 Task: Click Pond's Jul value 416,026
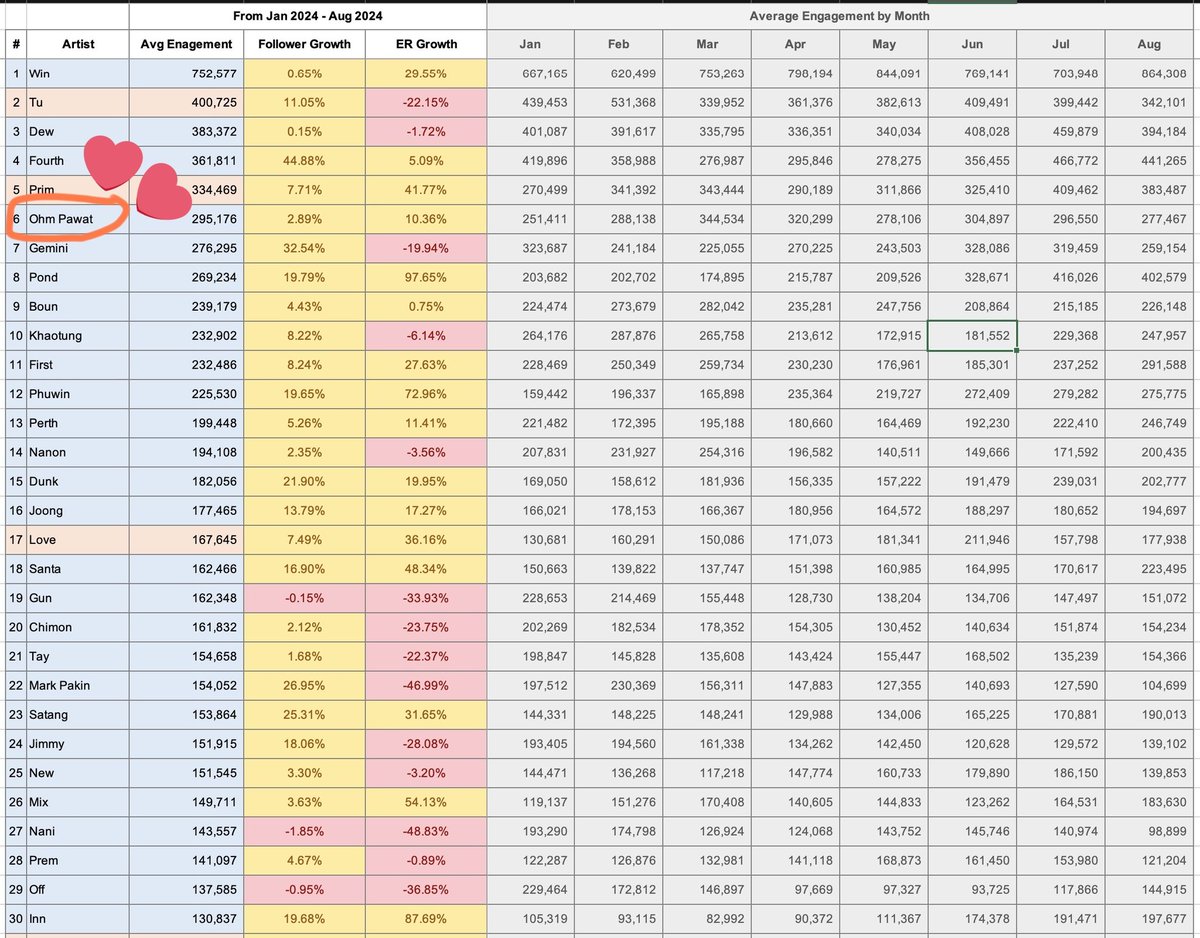click(1061, 277)
